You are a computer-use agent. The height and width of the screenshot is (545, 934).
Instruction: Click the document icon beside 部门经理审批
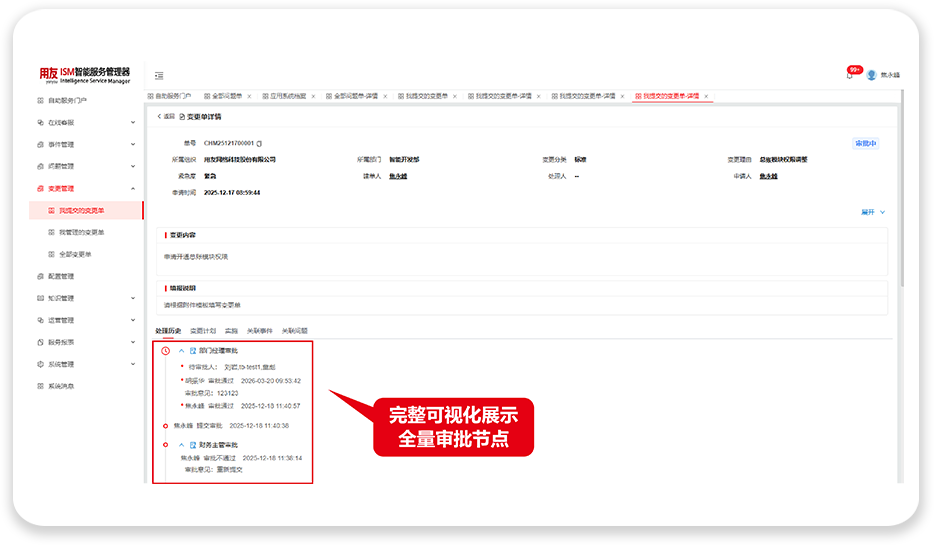(x=193, y=351)
